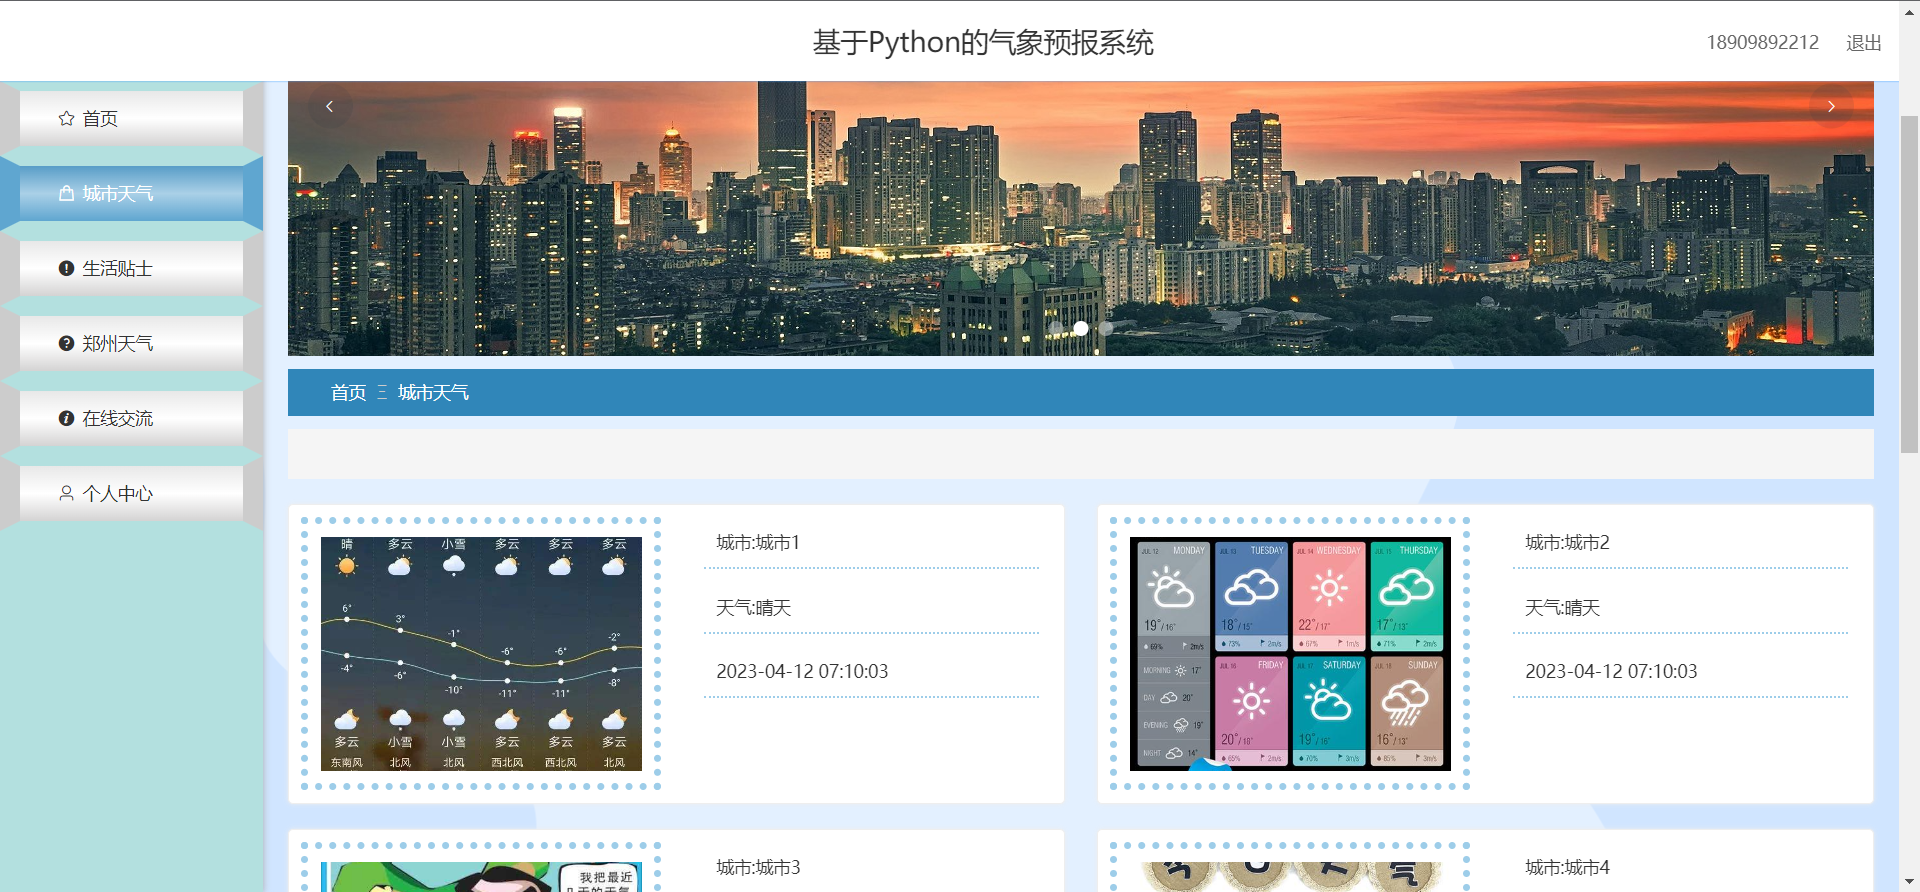The width and height of the screenshot is (1920, 892).
Task: Click the 城市:城市3 title text
Action: pos(758,868)
